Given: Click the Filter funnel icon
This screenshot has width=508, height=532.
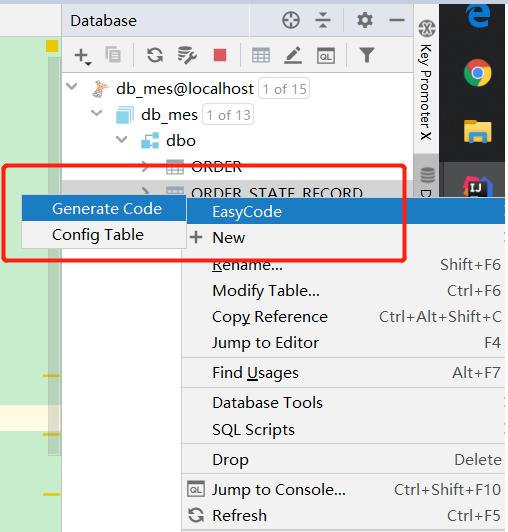Looking at the screenshot, I should pyautogui.click(x=367, y=55).
